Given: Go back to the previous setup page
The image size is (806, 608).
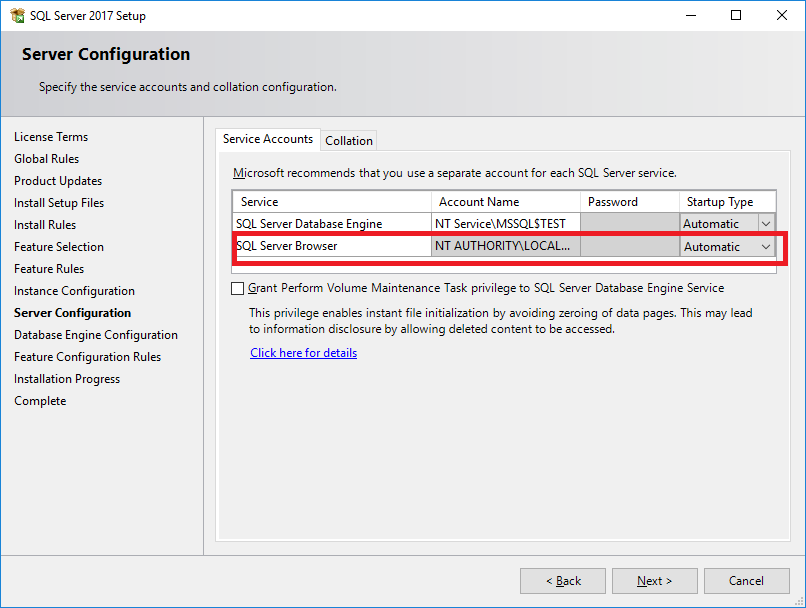Looking at the screenshot, I should click(x=563, y=581).
